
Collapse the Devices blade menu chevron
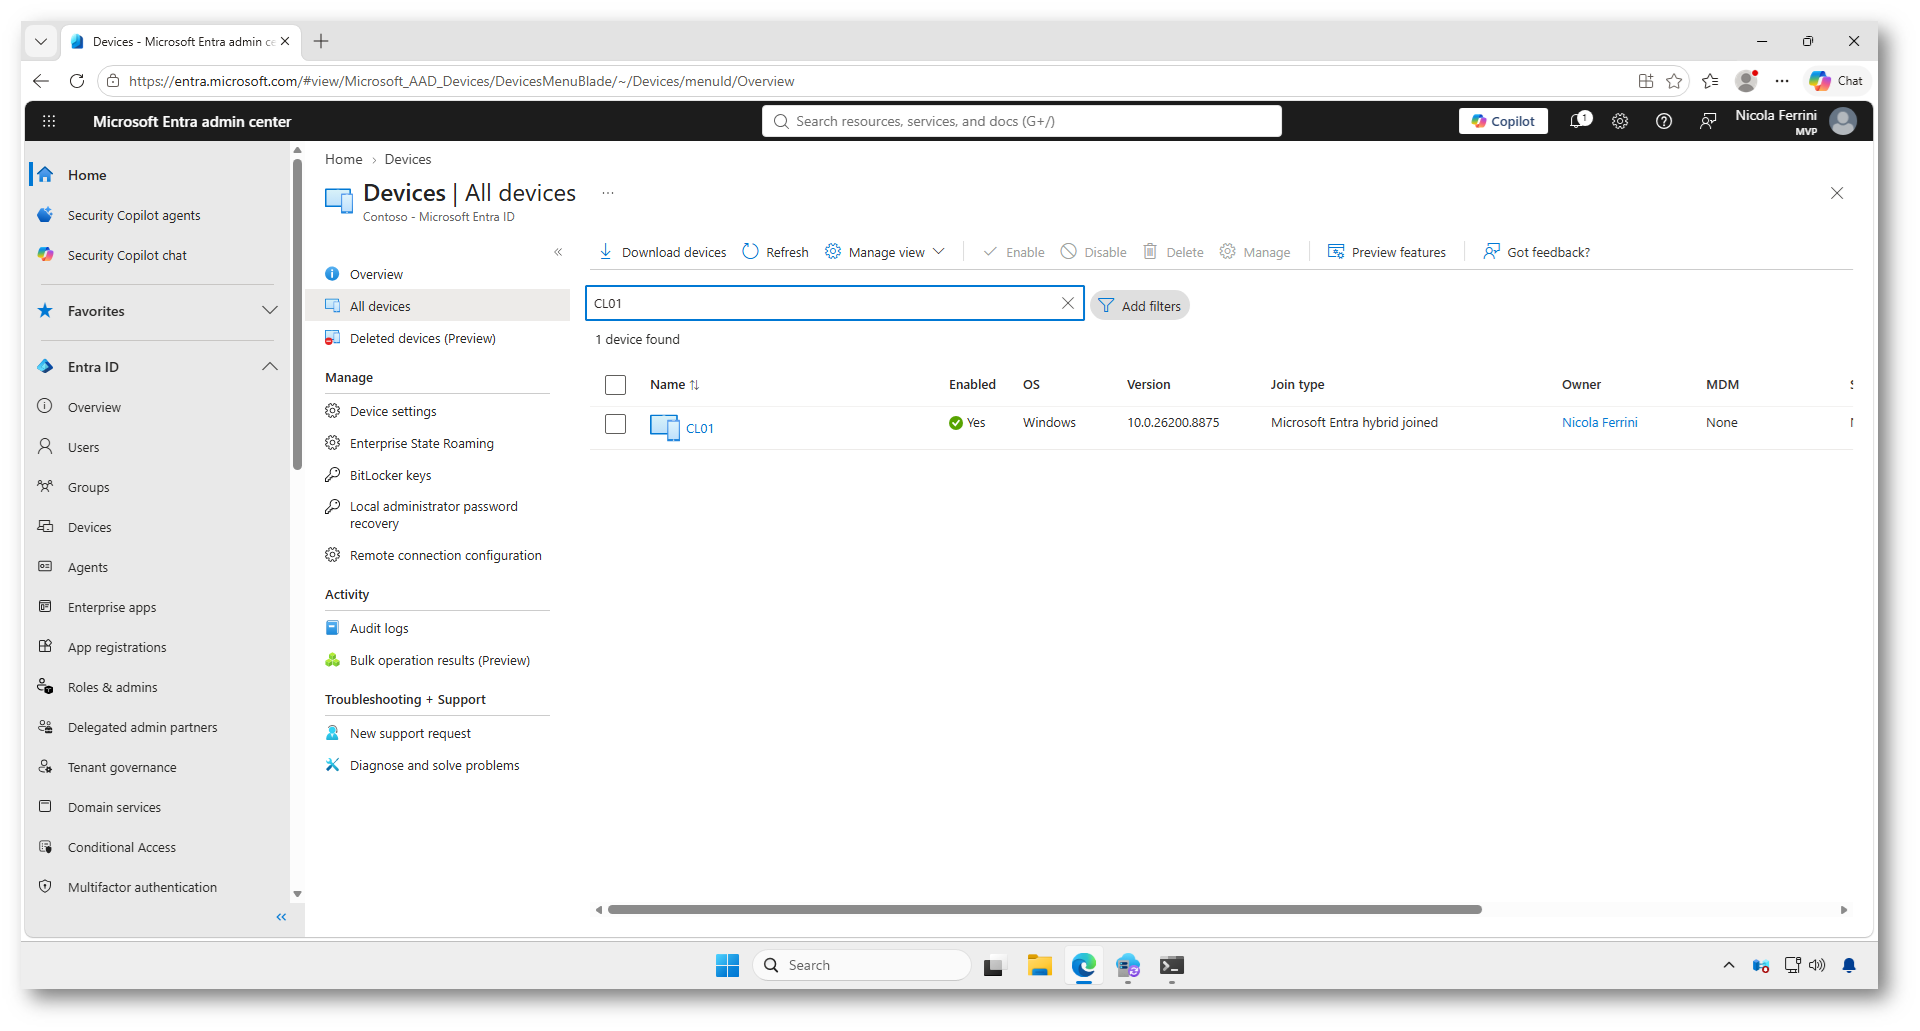558,252
